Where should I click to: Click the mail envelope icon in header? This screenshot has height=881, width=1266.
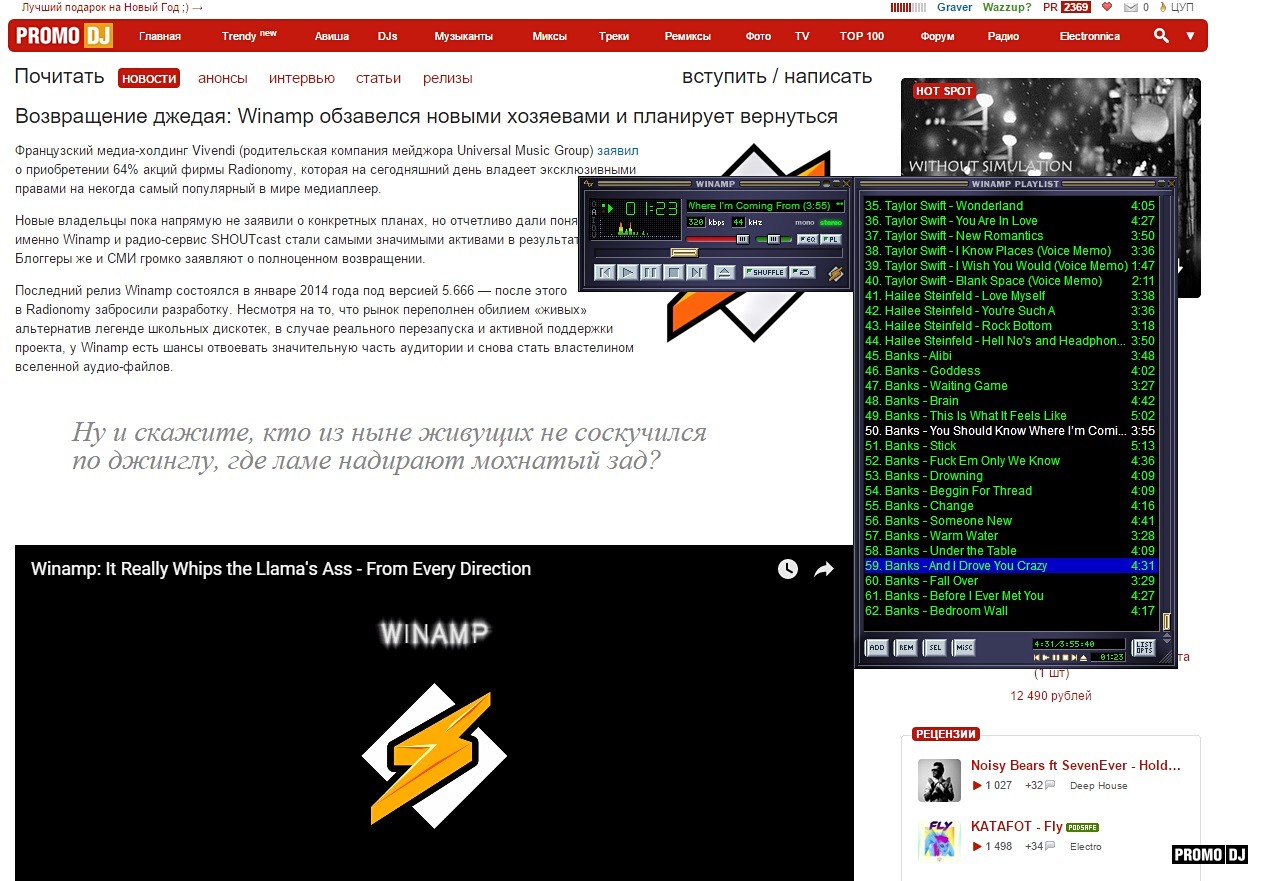click(1131, 7)
